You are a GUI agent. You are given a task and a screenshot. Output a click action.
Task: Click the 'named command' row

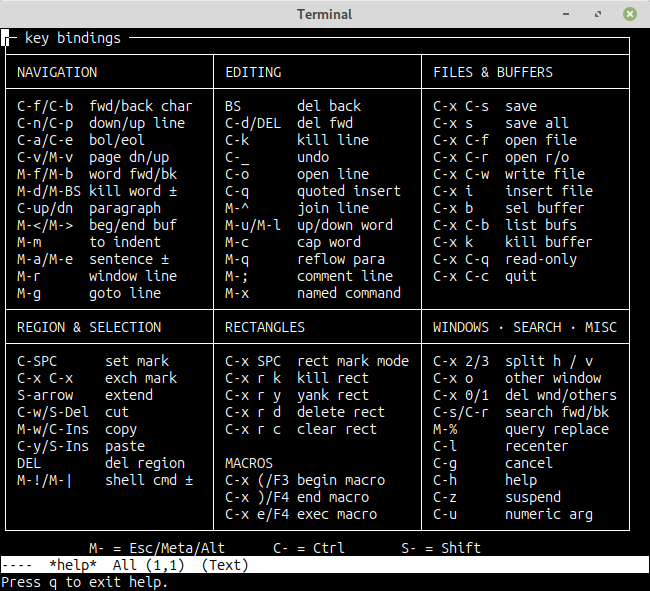coord(313,293)
